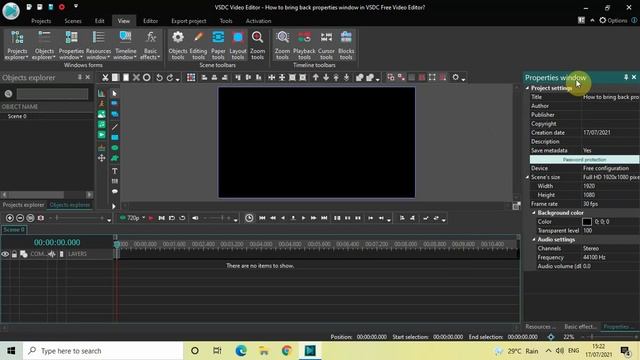Expand more tools arrow under shape tools
The height and width of the screenshot is (360, 640).
114,207
